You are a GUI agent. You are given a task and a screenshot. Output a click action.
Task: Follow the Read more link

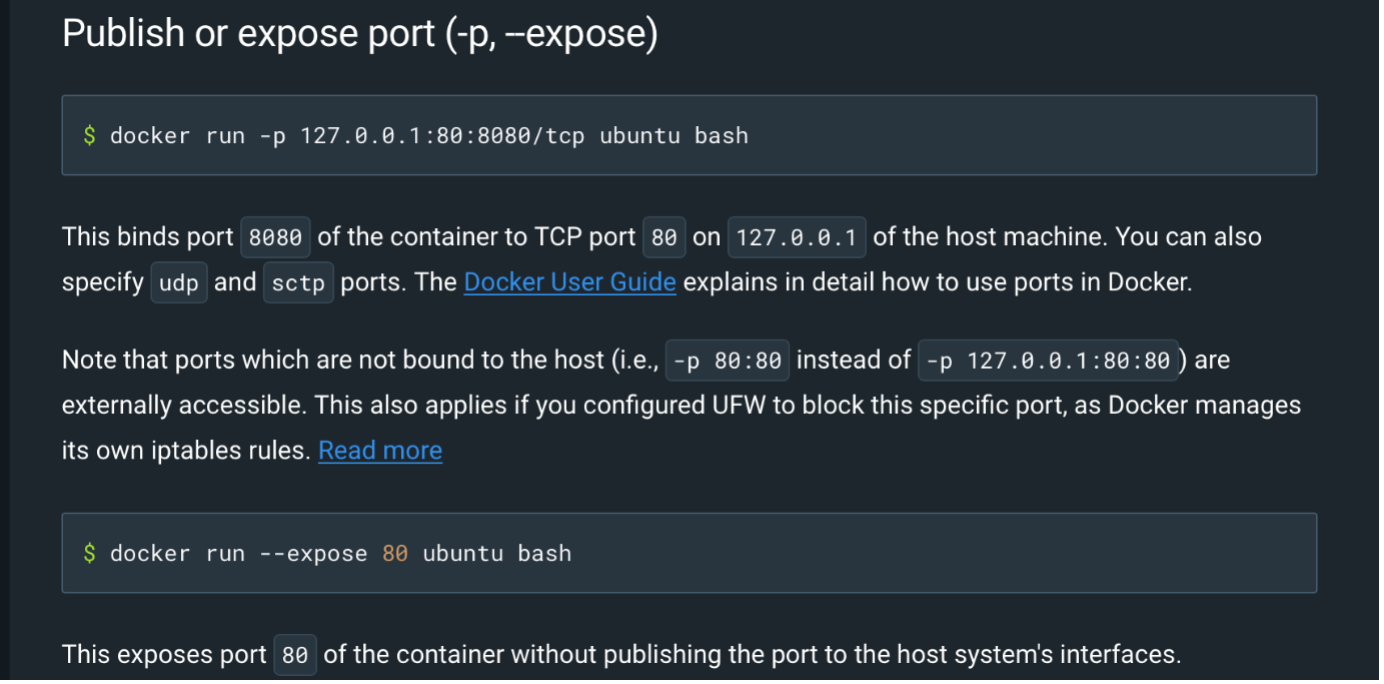pos(380,450)
